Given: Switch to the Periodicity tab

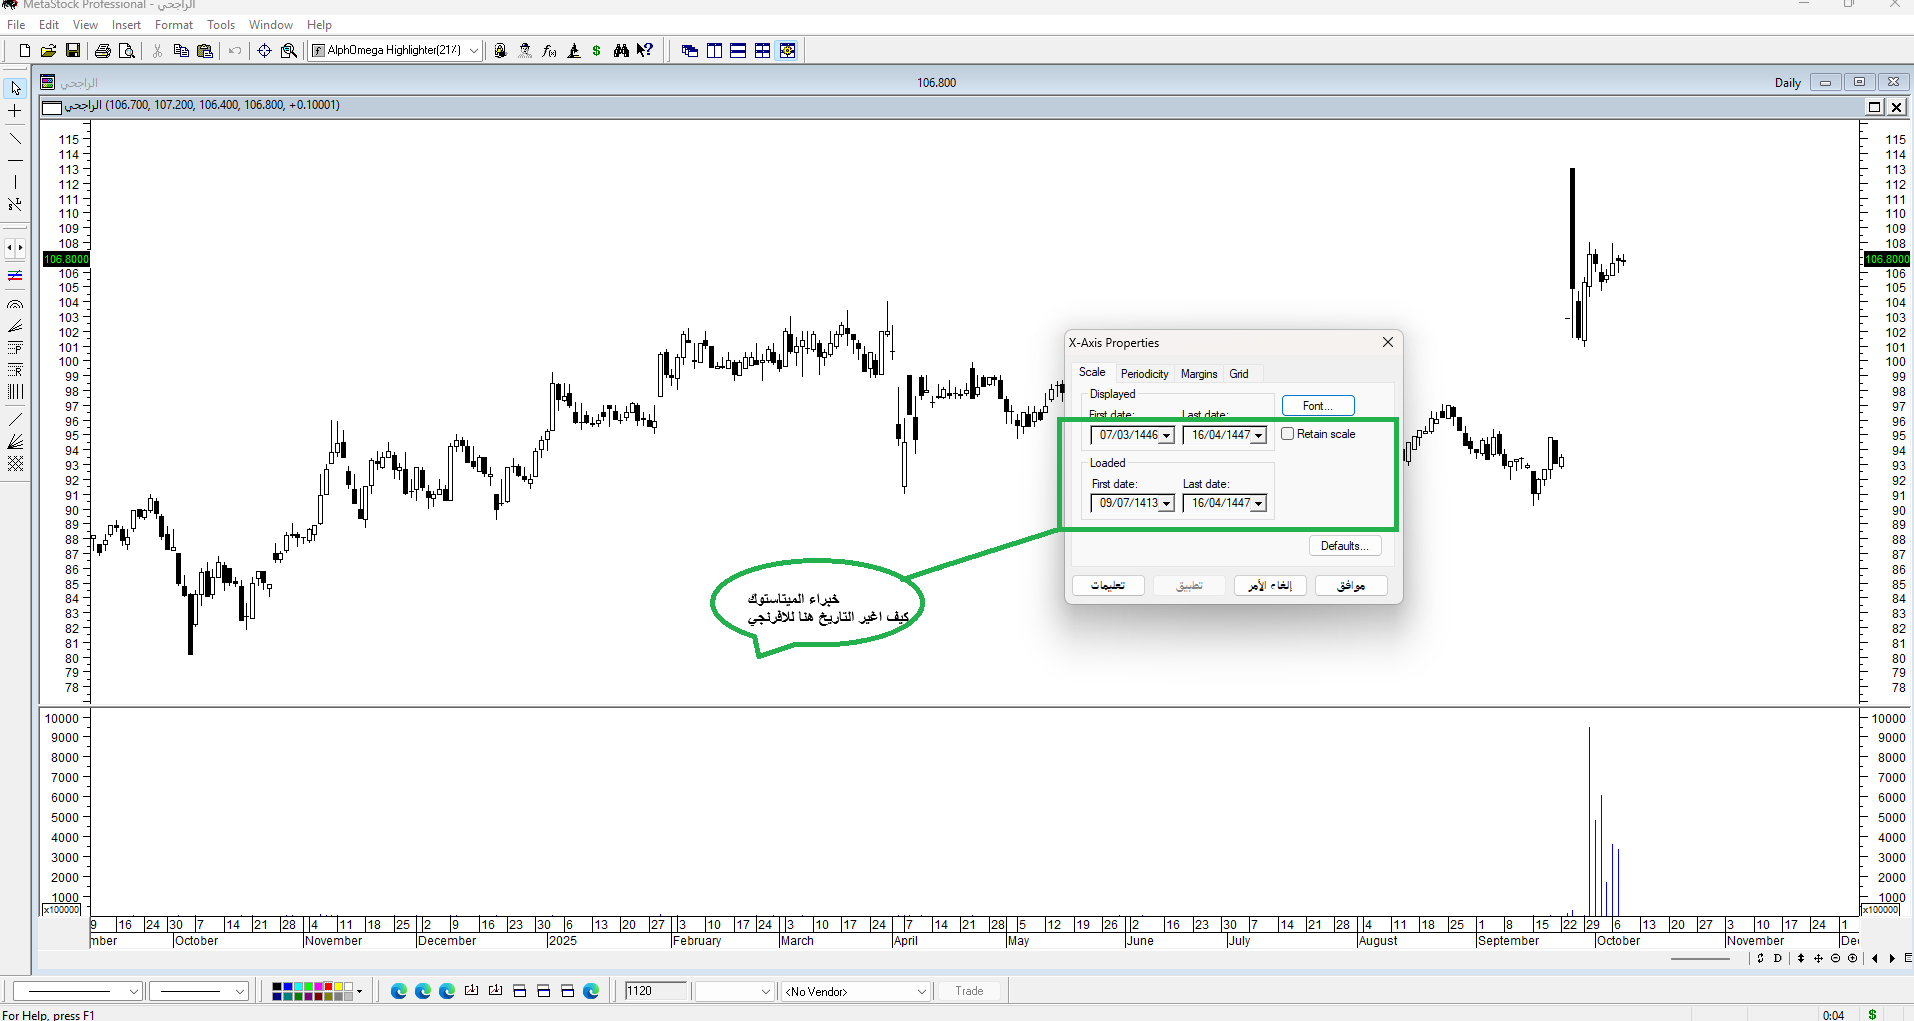Looking at the screenshot, I should click(x=1144, y=374).
